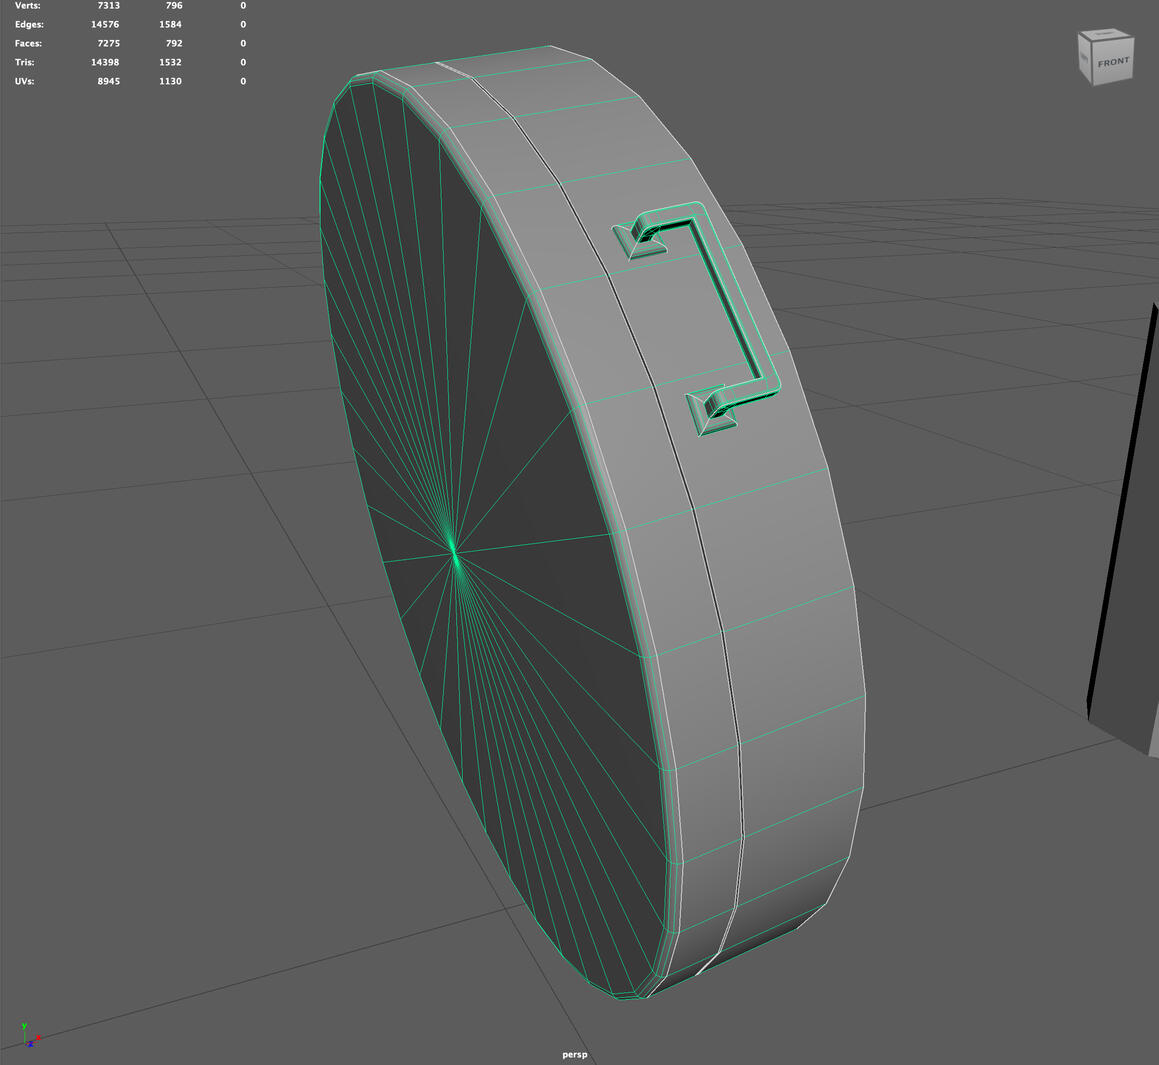Click the red X axis of the origin gizmo
Image resolution: width=1159 pixels, height=1065 pixels.
38,1038
